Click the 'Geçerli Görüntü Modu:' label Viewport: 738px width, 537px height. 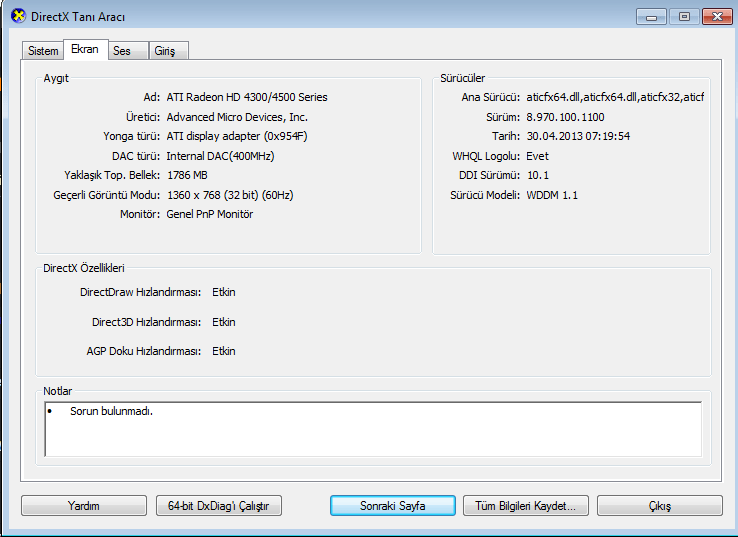107,195
